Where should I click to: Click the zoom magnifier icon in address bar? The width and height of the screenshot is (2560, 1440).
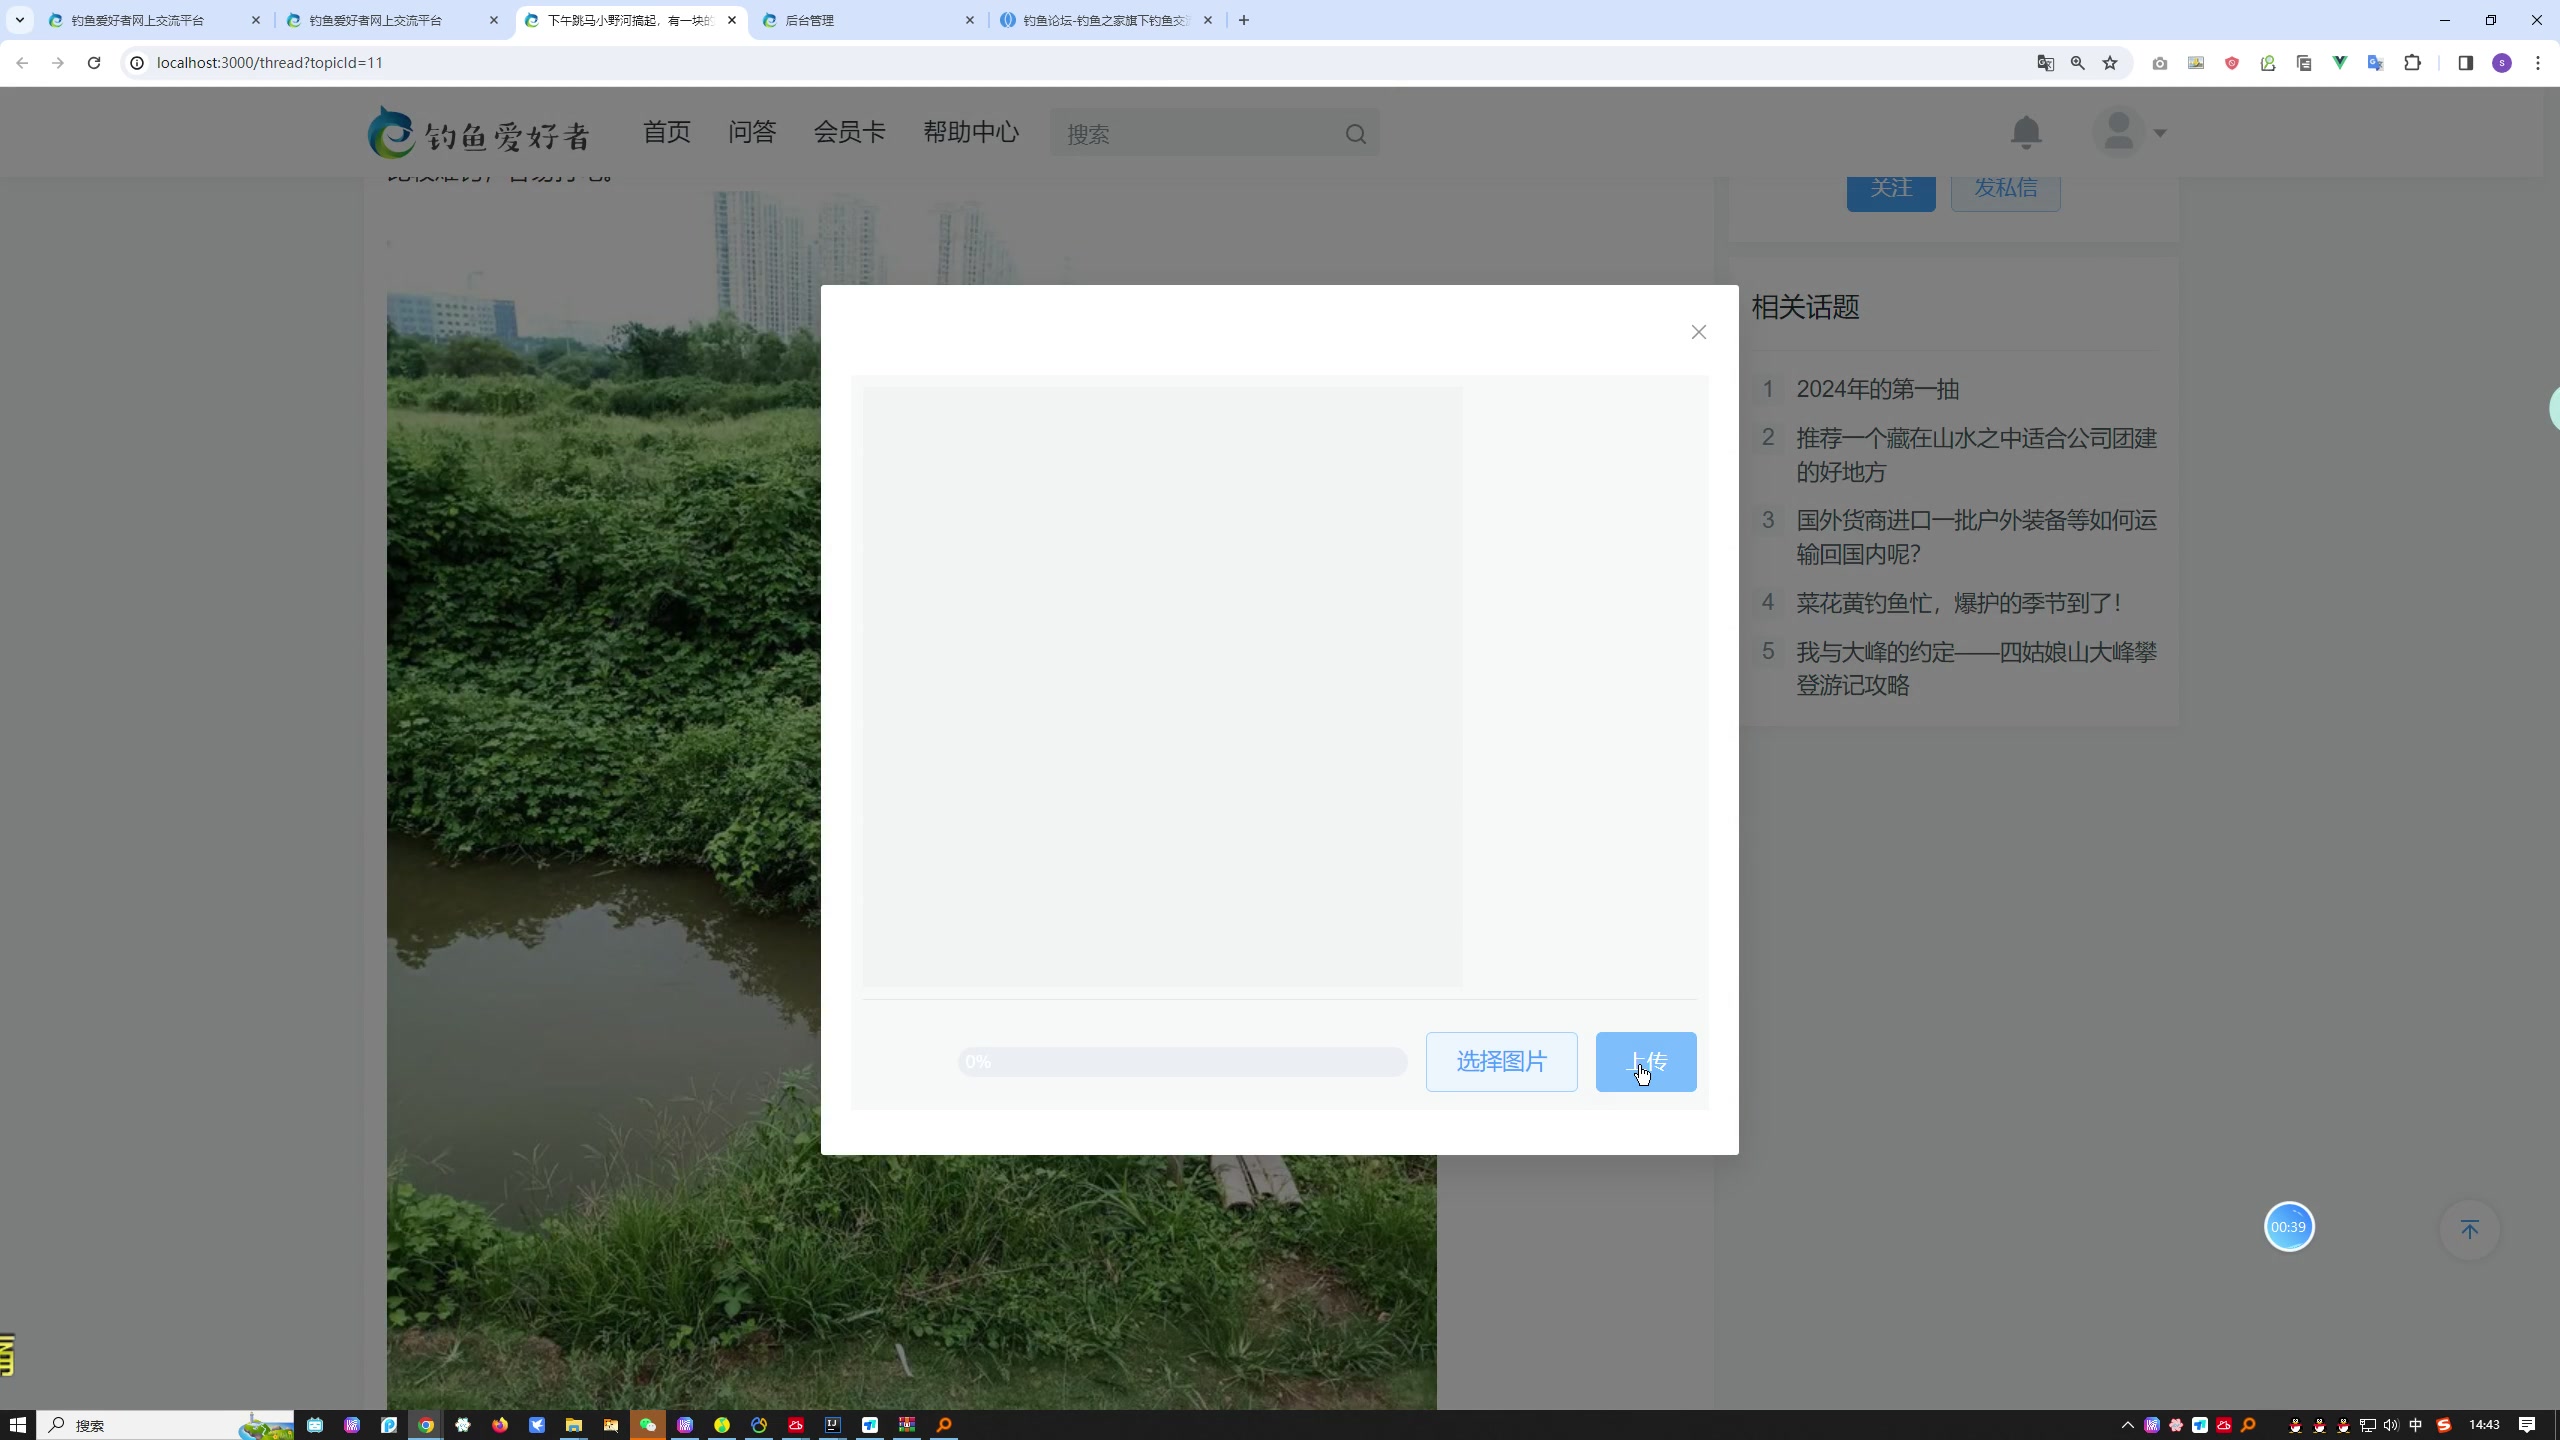point(2077,63)
